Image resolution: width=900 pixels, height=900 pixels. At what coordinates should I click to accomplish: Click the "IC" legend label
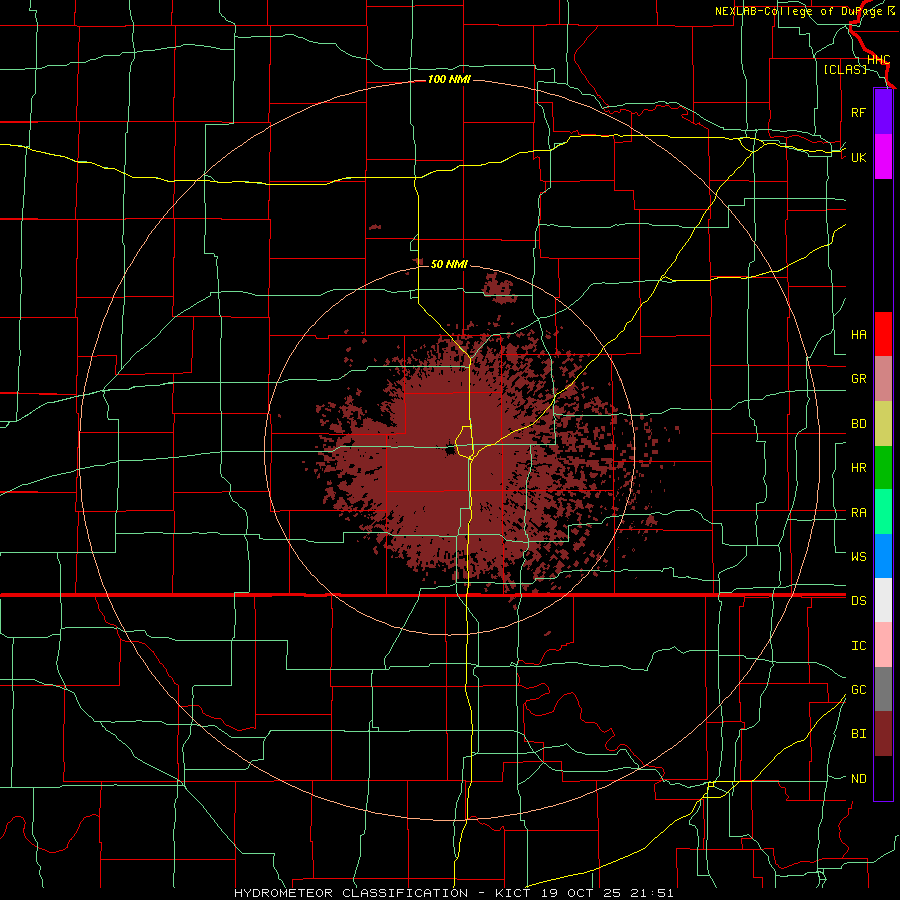[859, 646]
